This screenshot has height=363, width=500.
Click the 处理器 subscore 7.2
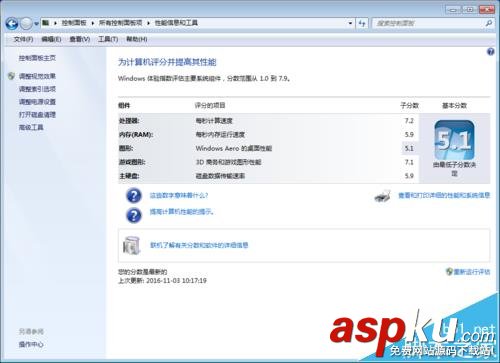coord(409,121)
